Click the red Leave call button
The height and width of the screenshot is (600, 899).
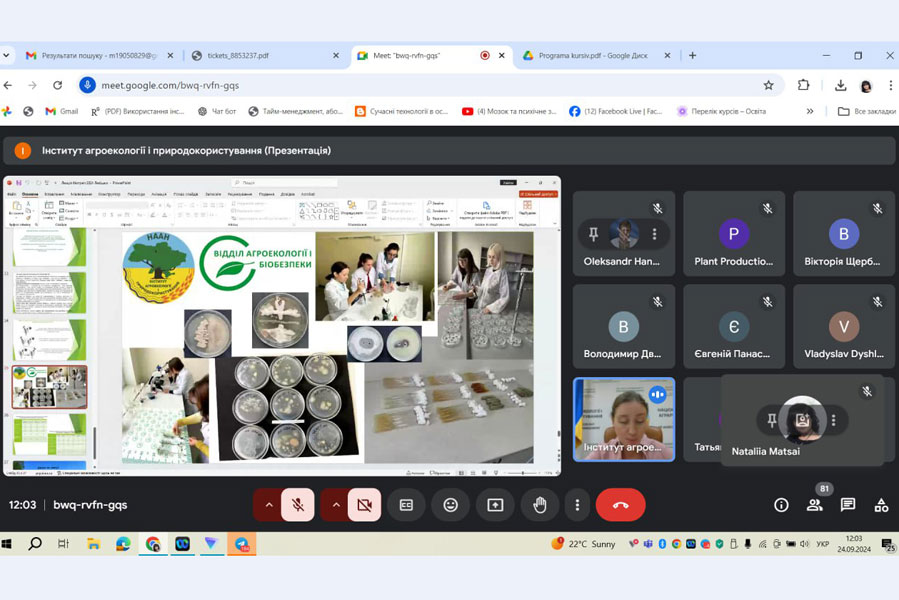pos(620,505)
